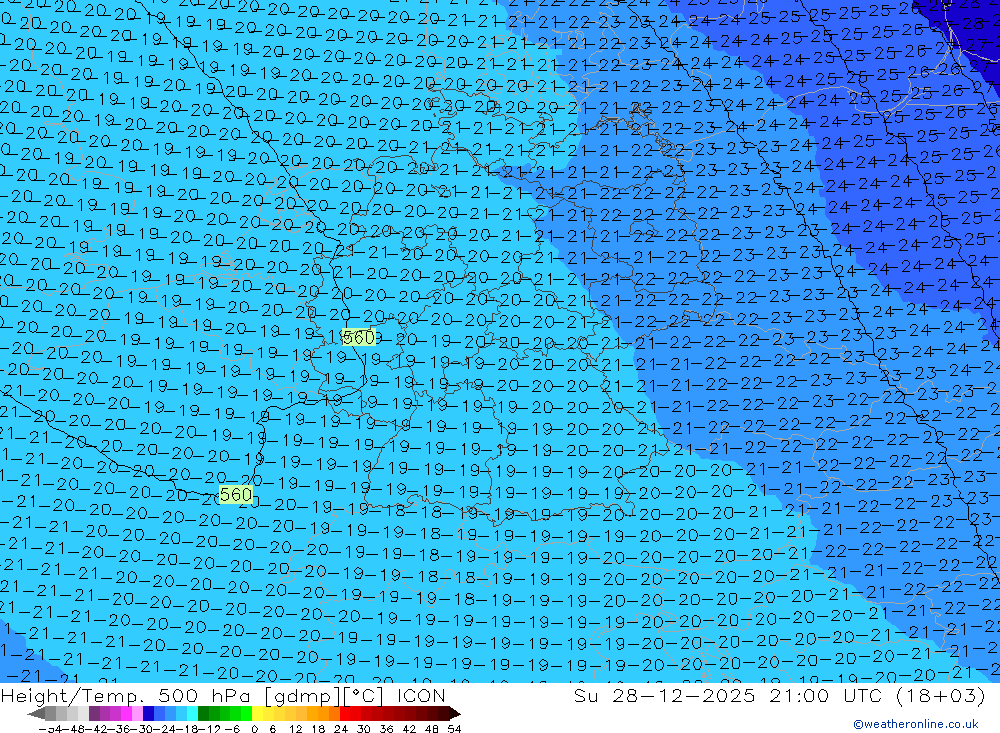The height and width of the screenshot is (733, 1000).
Task: Select the dark purple swatch above -42 in legend
Action: 94,713
